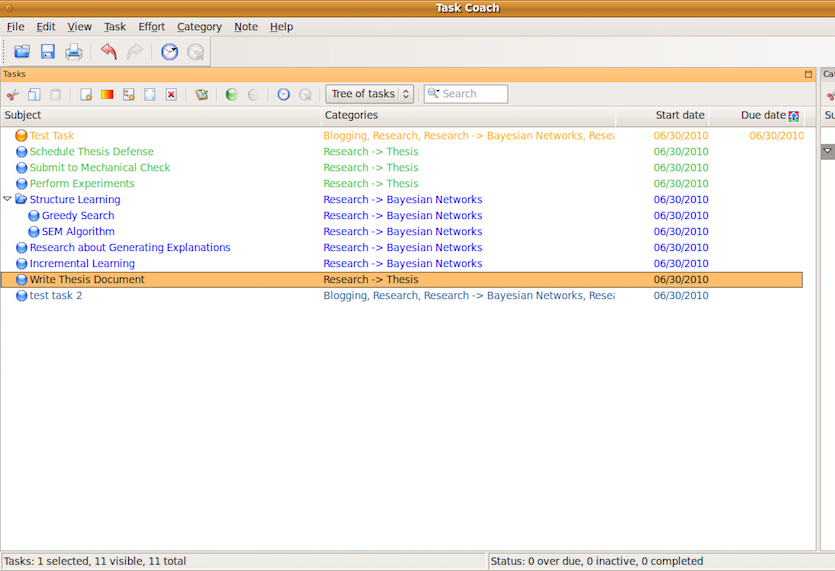835x571 pixels.
Task: Select the Schedule Thesis Defense task
Action: 91,152
